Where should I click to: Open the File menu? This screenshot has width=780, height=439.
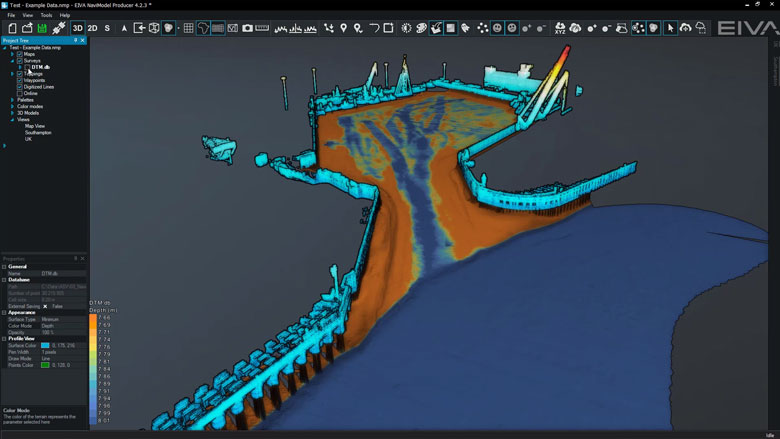tap(12, 16)
